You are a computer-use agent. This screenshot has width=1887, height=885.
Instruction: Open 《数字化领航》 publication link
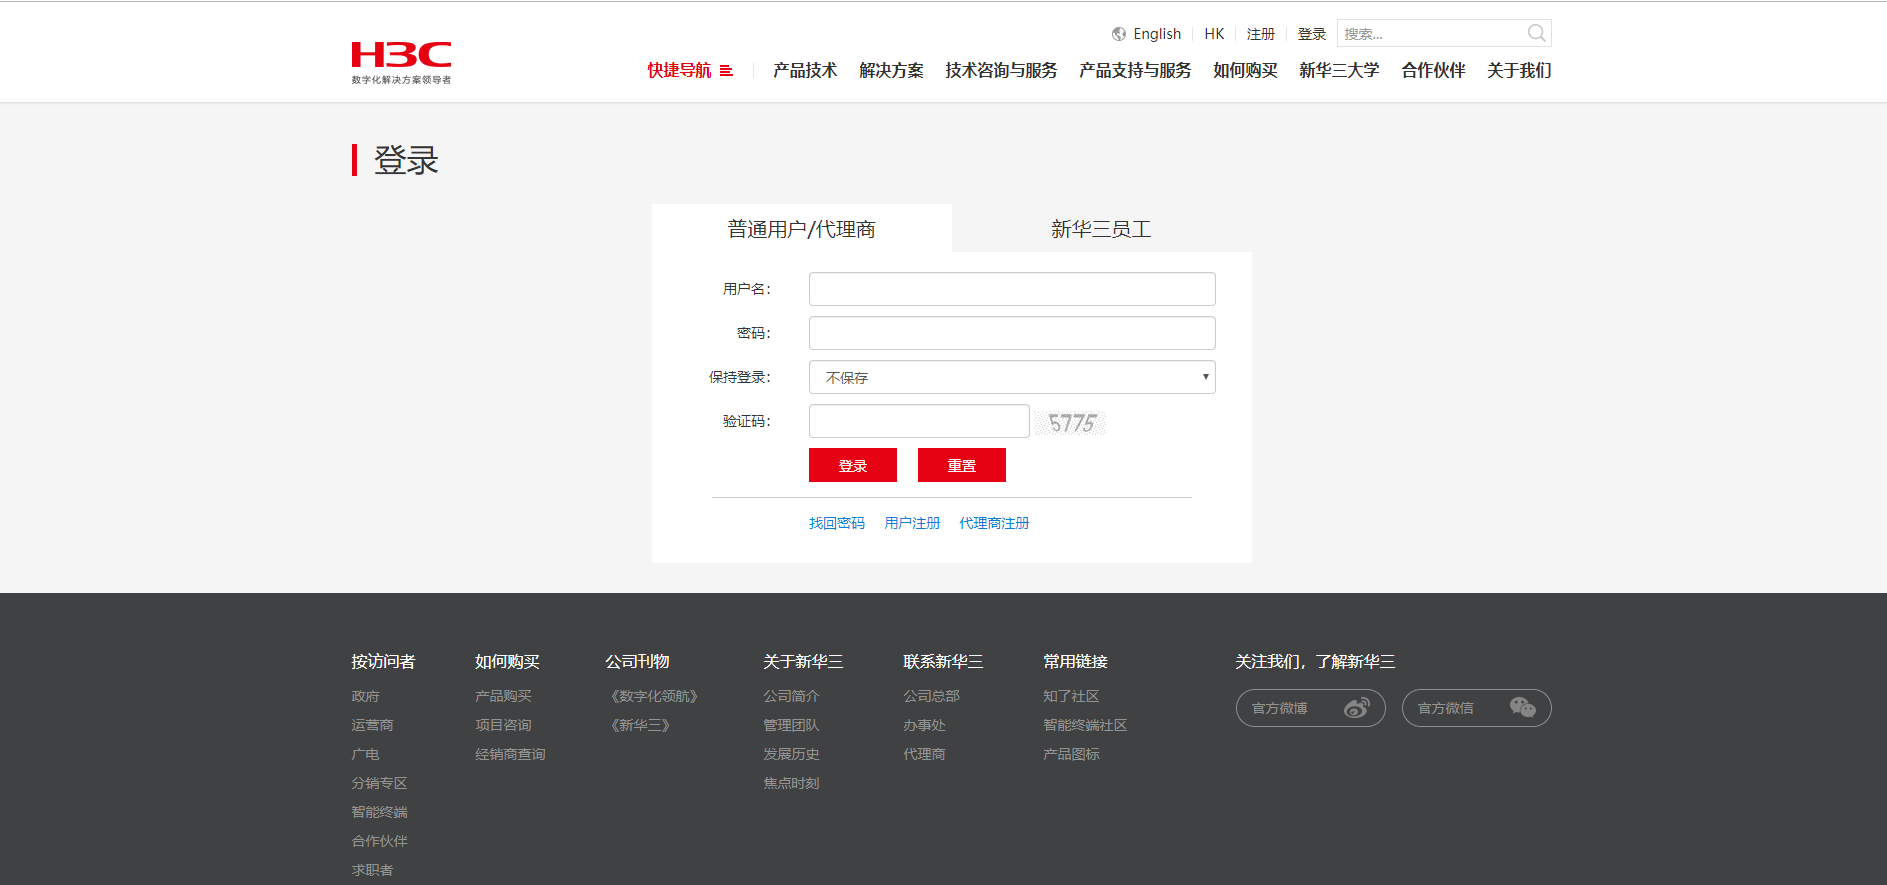[654, 696]
